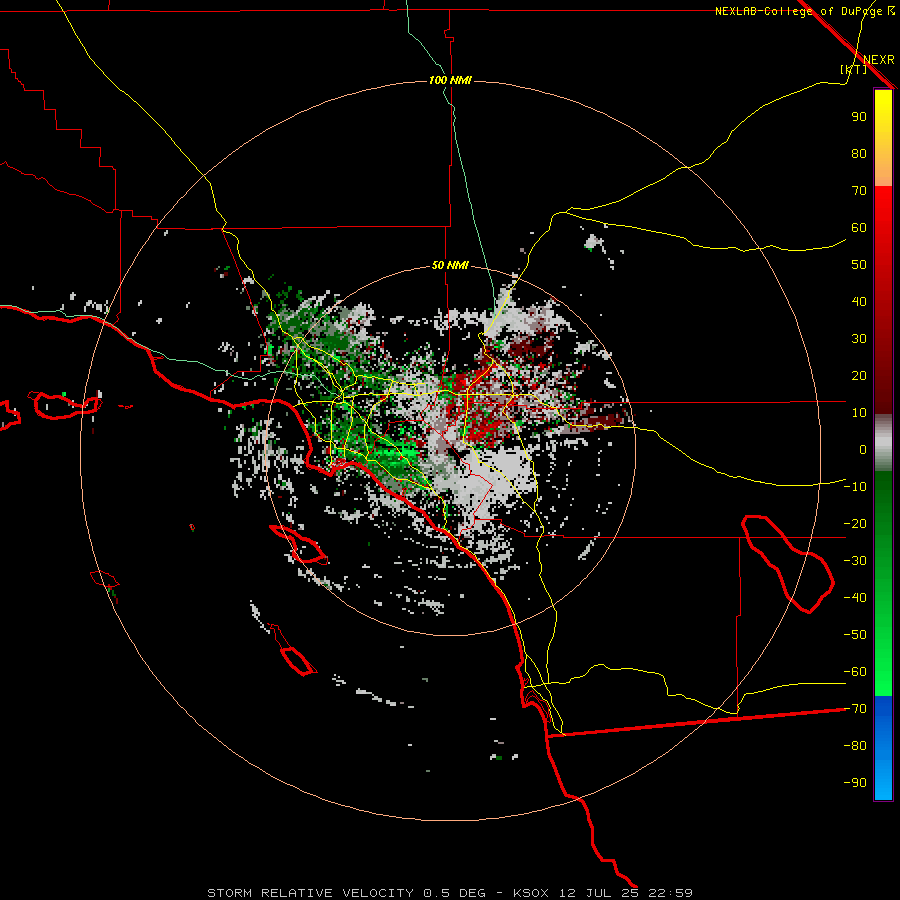Click the 80 knot scale label
This screenshot has height=900, width=900.
coord(859,154)
